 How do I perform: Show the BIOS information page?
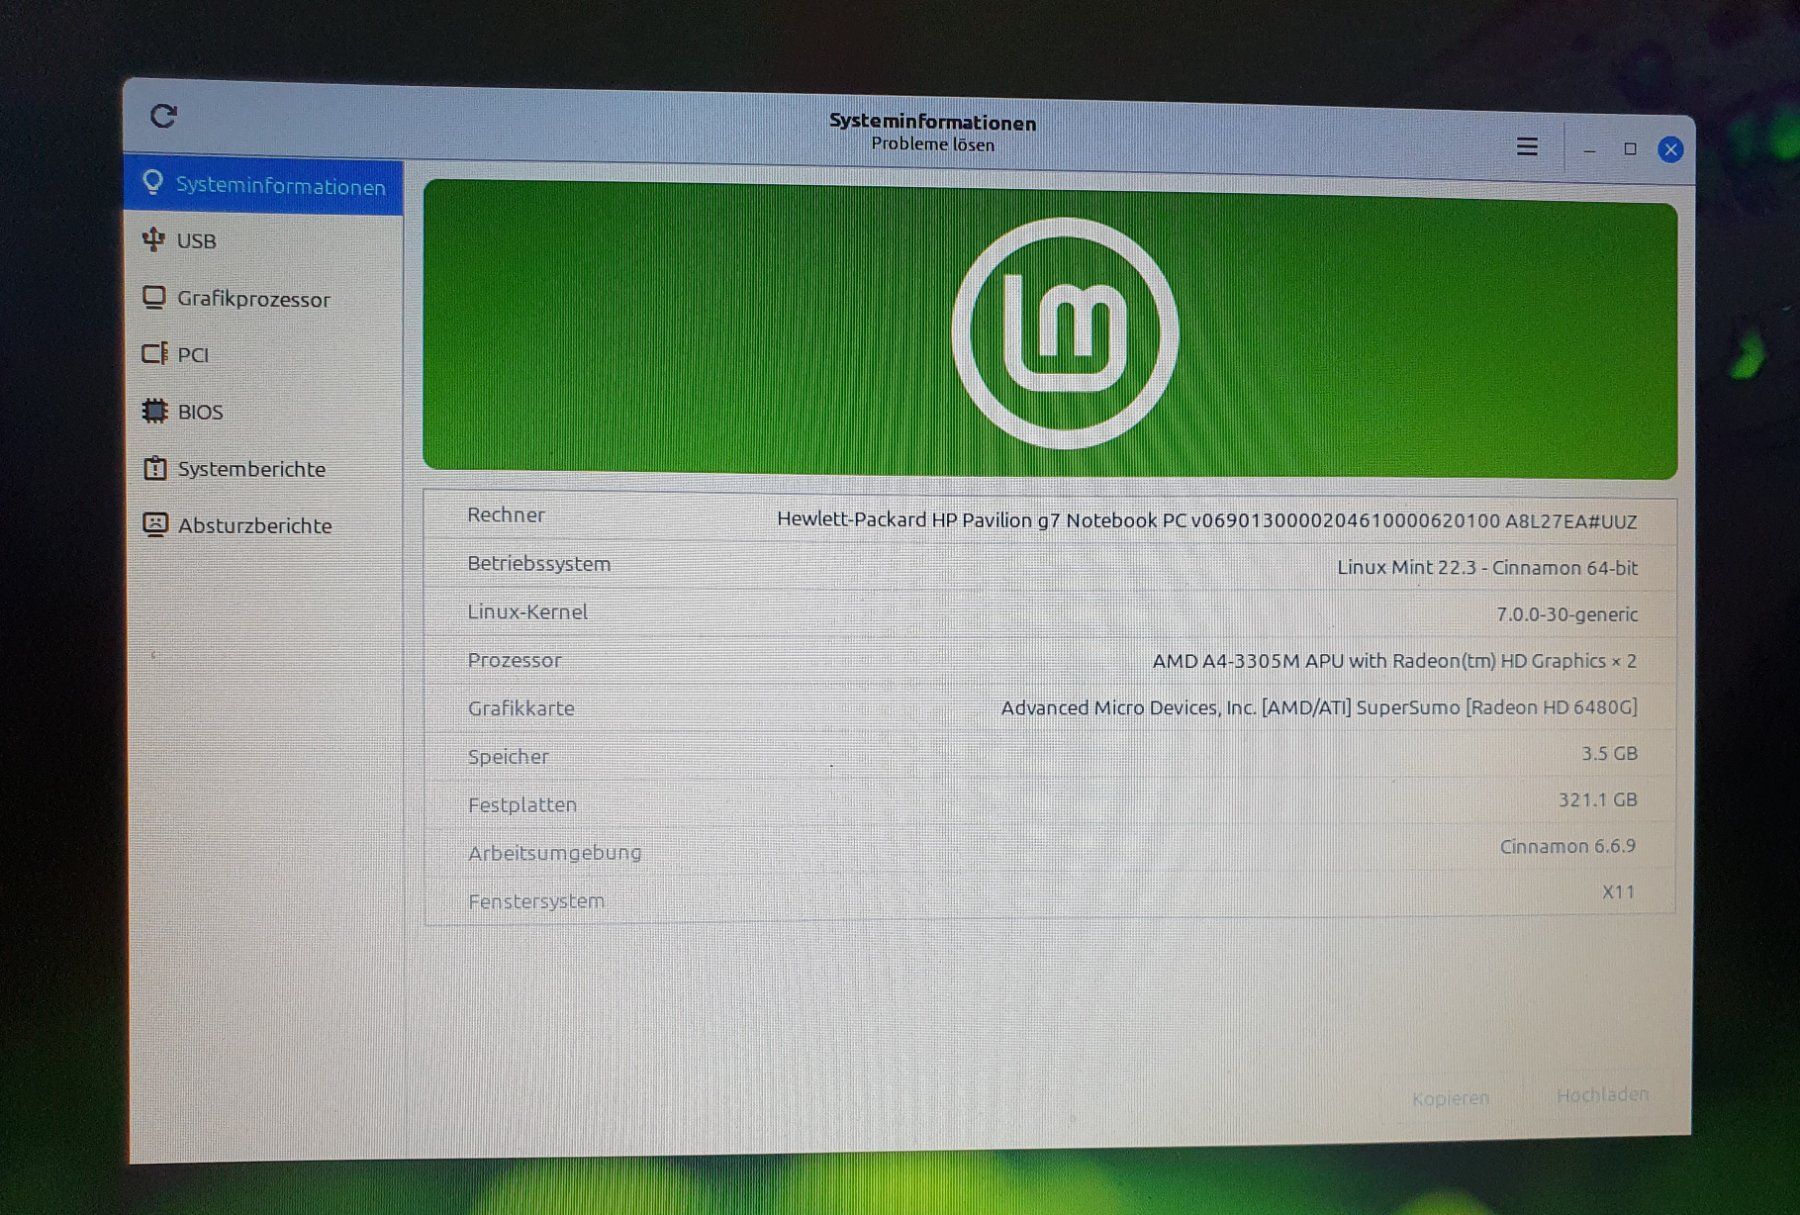point(265,412)
